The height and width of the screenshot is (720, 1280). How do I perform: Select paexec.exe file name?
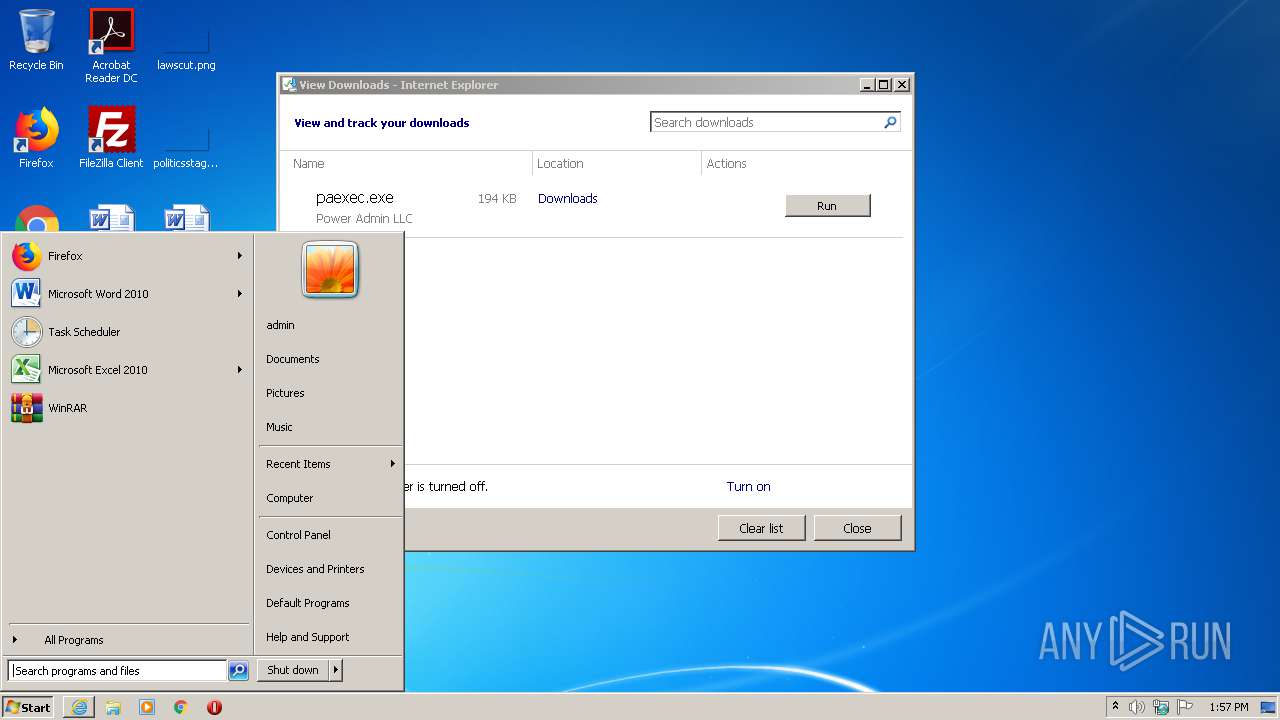click(355, 198)
